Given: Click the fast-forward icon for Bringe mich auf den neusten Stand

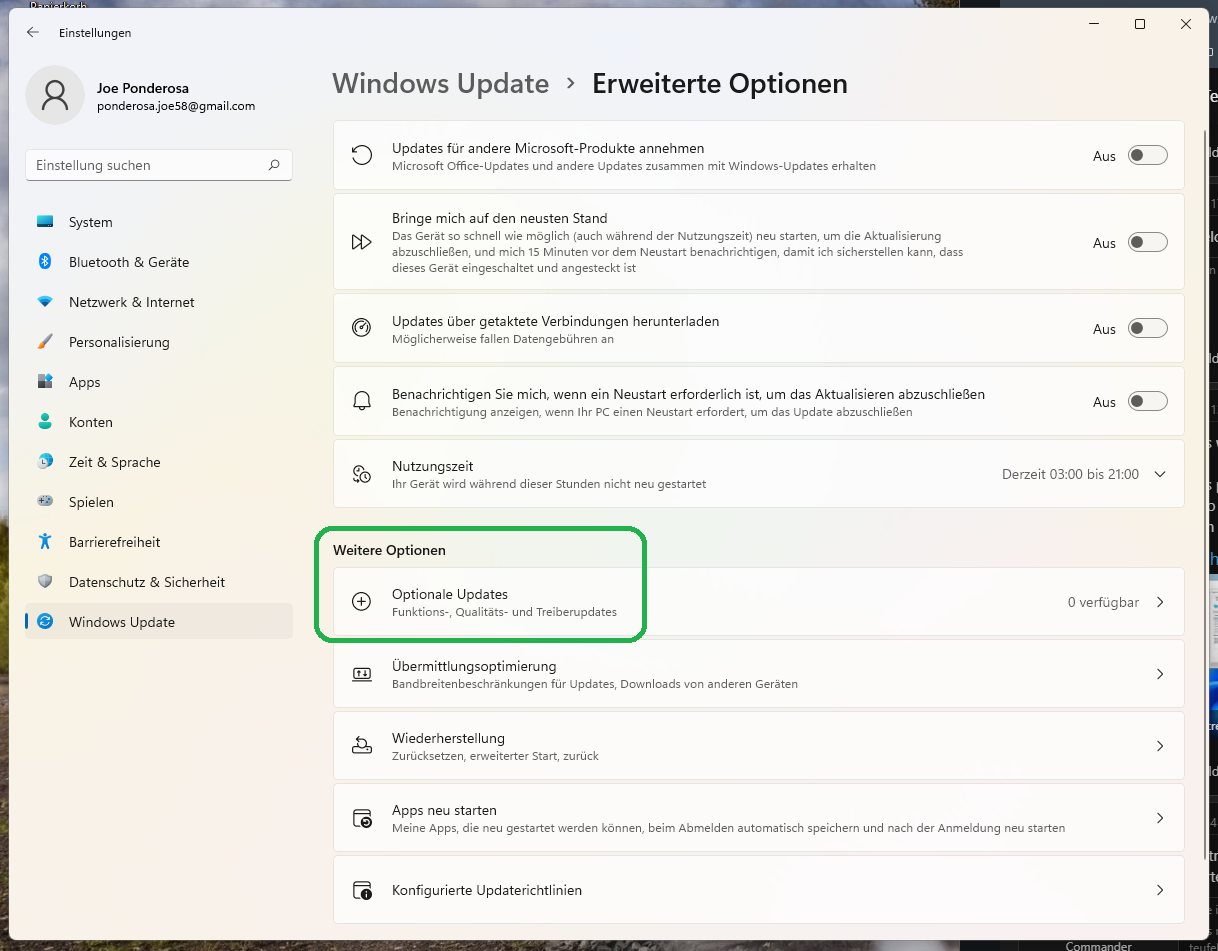Looking at the screenshot, I should click(362, 242).
